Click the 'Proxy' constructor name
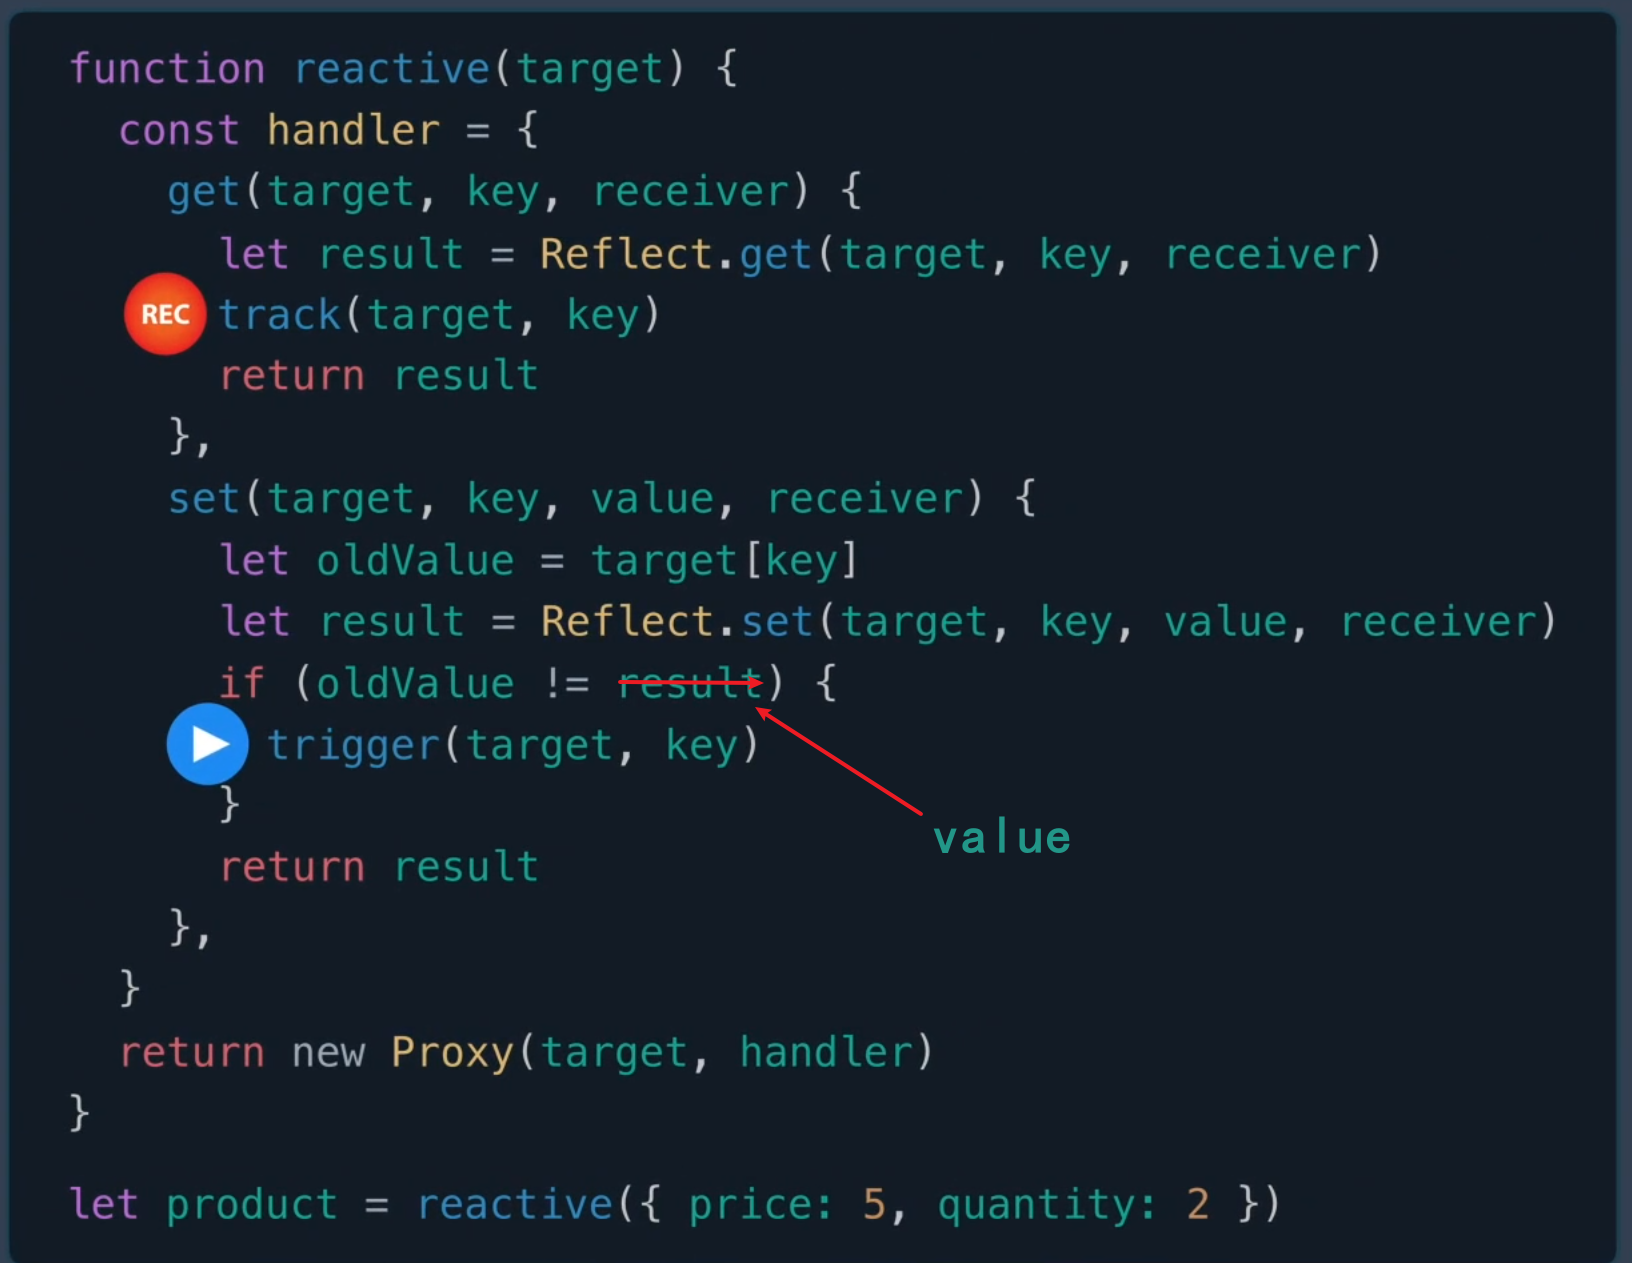1632x1263 pixels. (x=452, y=1053)
